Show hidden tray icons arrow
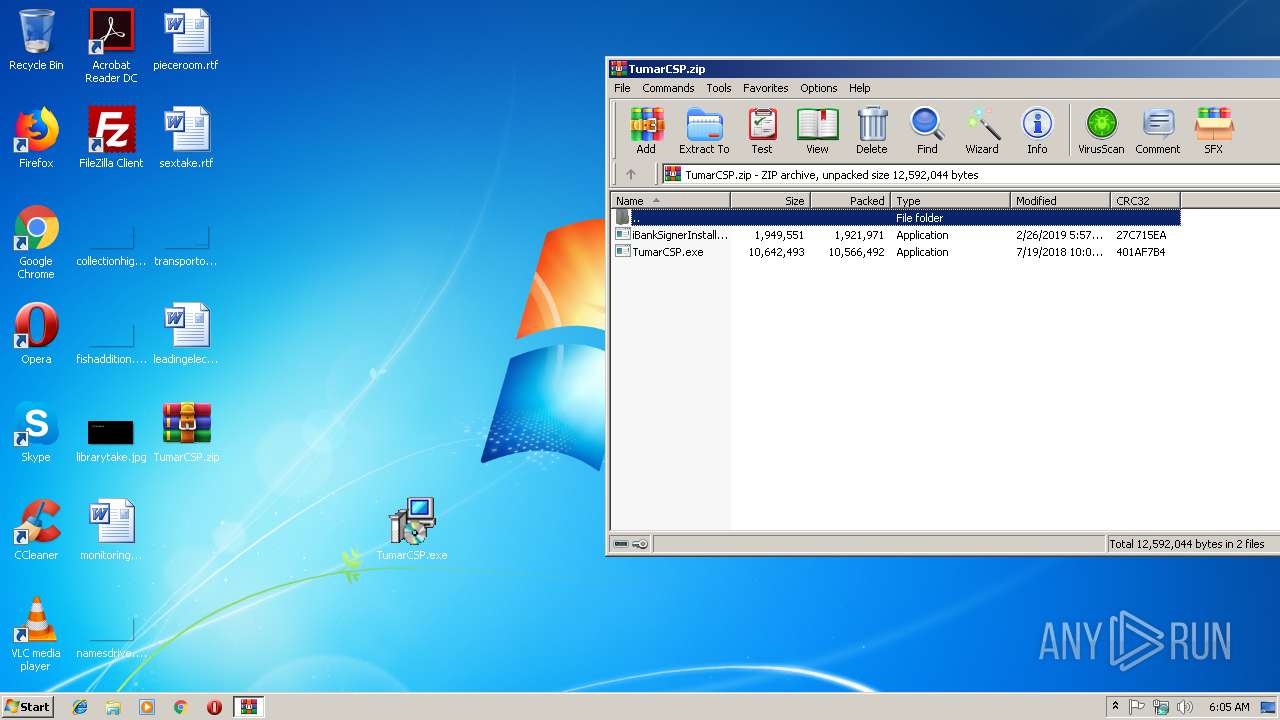The width and height of the screenshot is (1280, 720). tap(1115, 707)
